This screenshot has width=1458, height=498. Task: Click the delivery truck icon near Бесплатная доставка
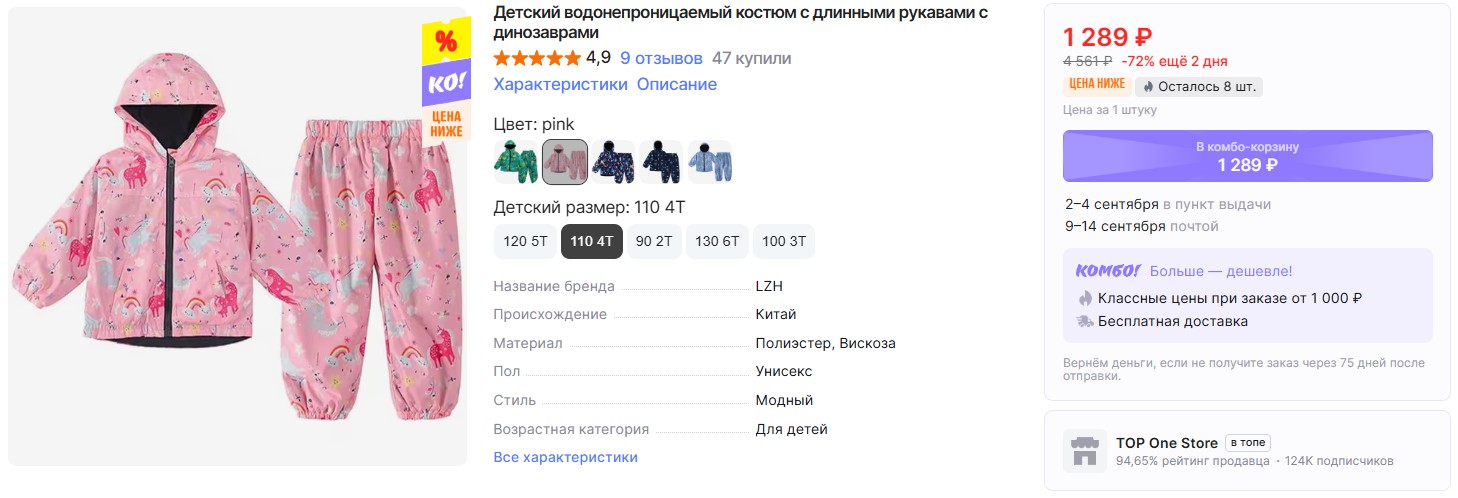1085,322
